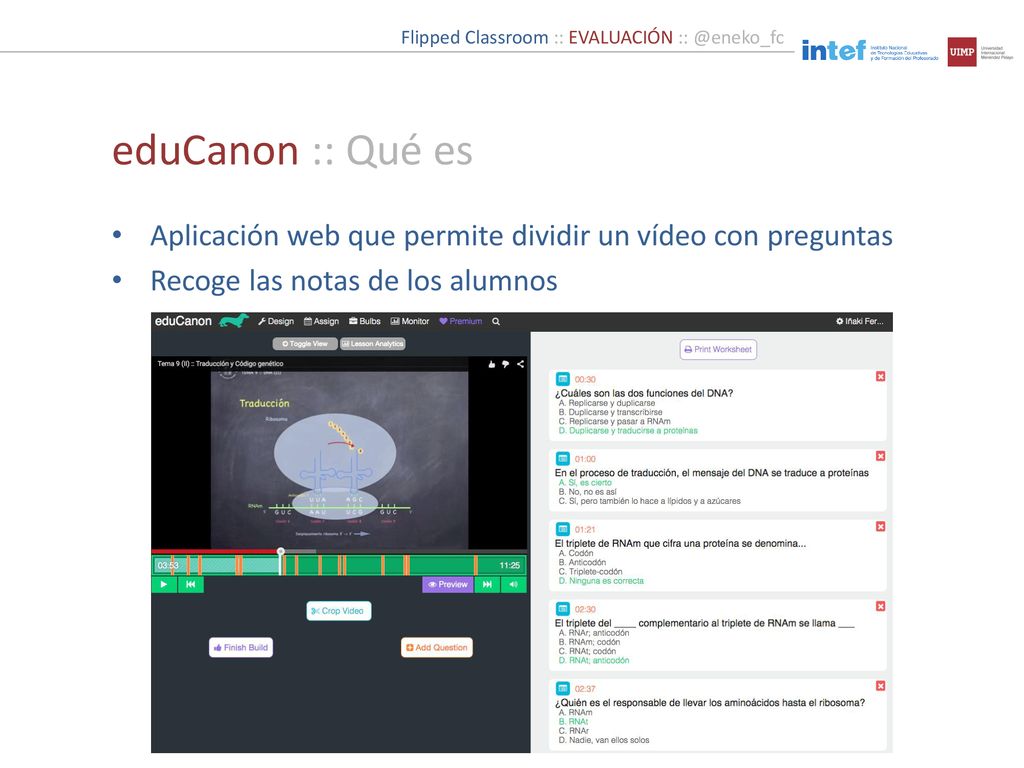The width and height of the screenshot is (1024, 768).
Task: Select answer 'A. Sí, es cierto'
Action: click(585, 483)
